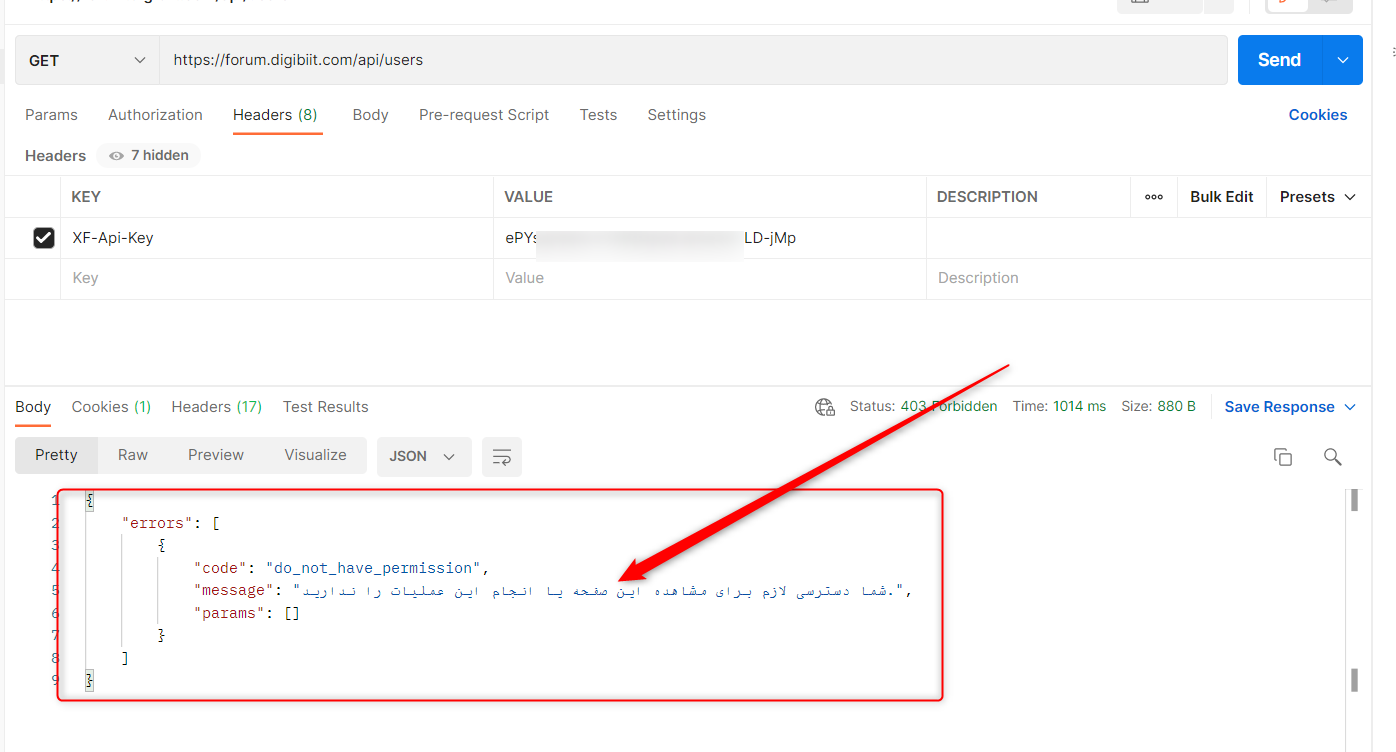Image resolution: width=1396 pixels, height=752 pixels.
Task: Expand the Save Response arrow
Action: 1350,407
